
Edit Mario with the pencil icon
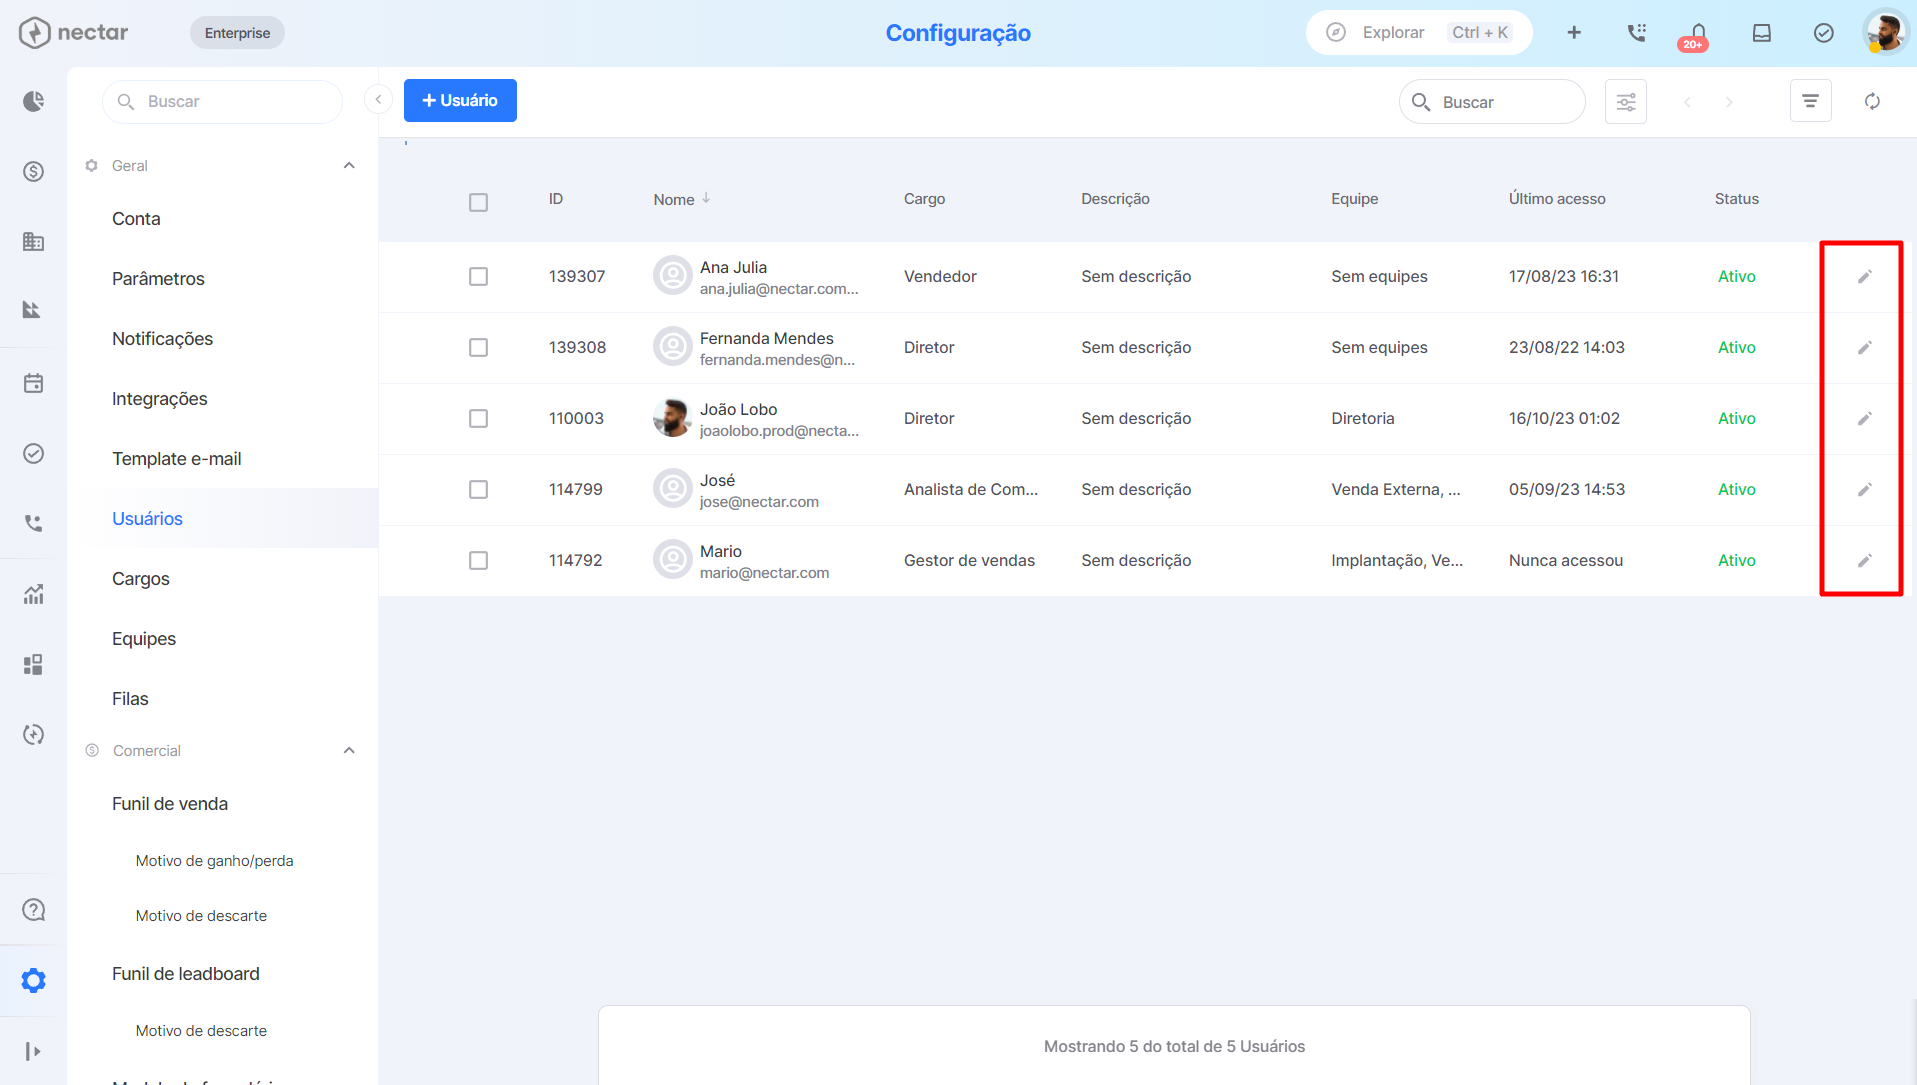pyautogui.click(x=1865, y=560)
